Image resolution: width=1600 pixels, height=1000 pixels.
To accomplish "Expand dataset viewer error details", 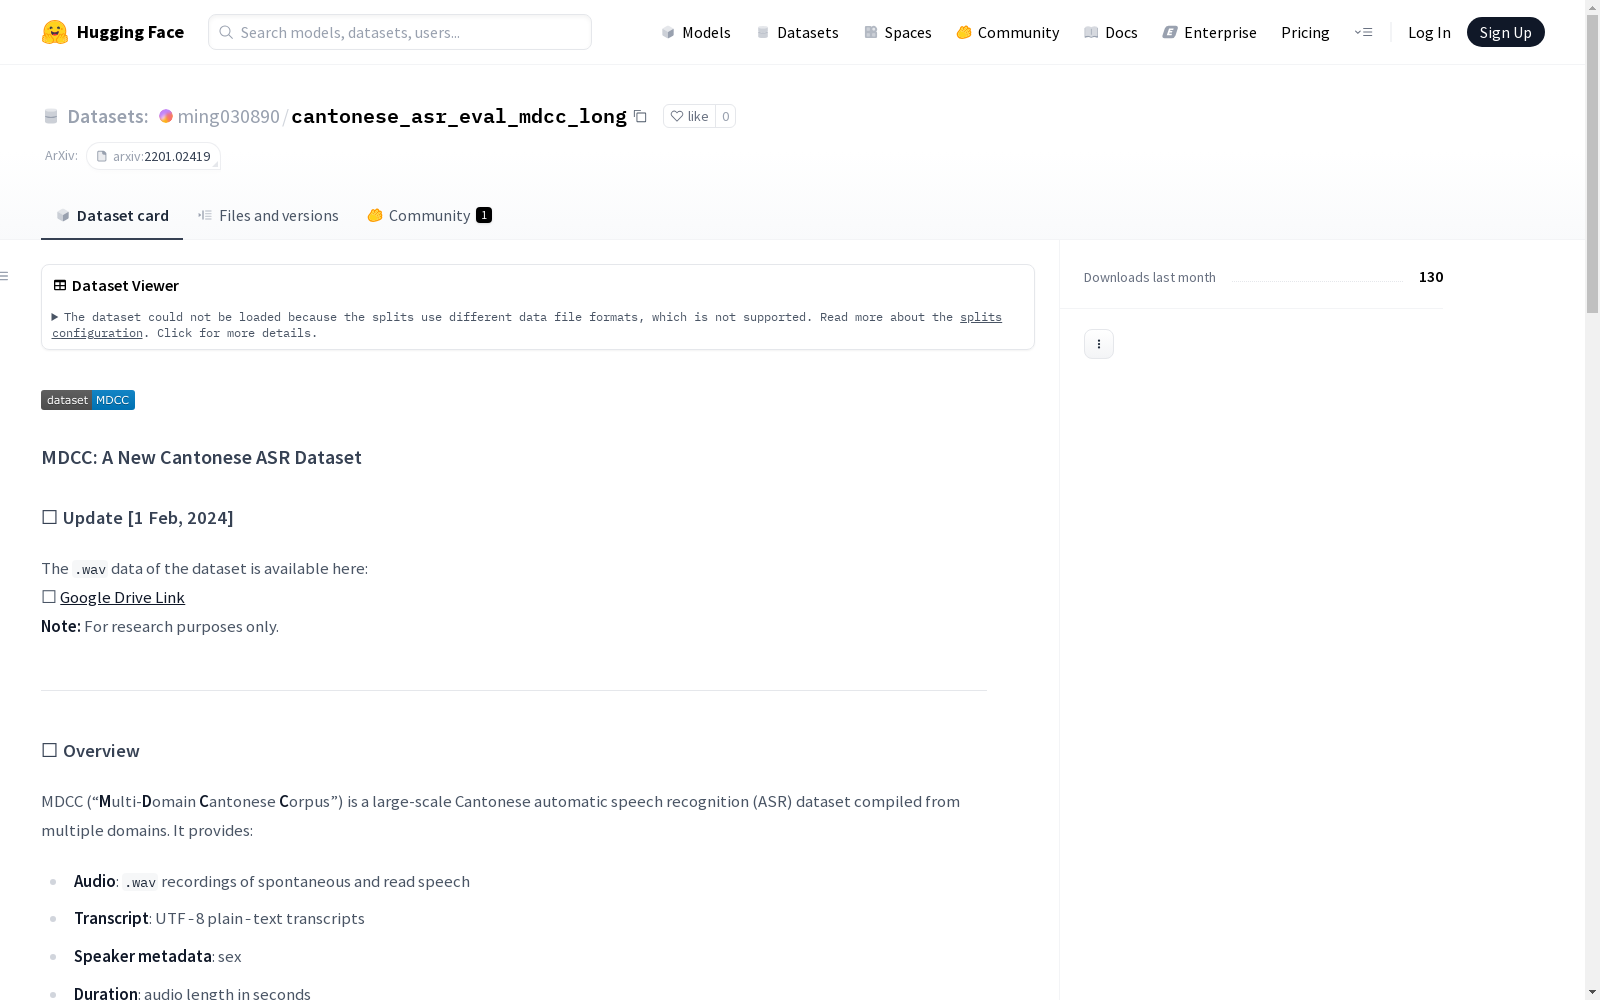I will (x=55, y=317).
